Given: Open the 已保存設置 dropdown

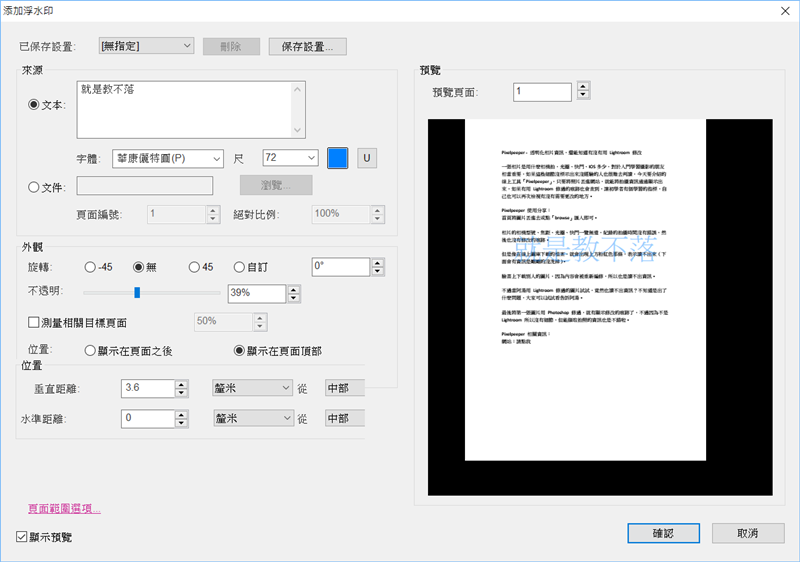Looking at the screenshot, I should (x=146, y=45).
